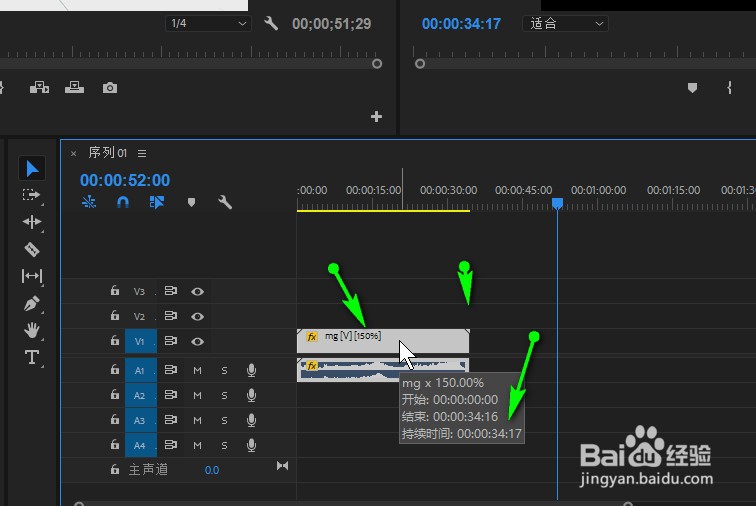The width and height of the screenshot is (756, 506).
Task: Click Insert button in source monitor
Action: coord(39,88)
